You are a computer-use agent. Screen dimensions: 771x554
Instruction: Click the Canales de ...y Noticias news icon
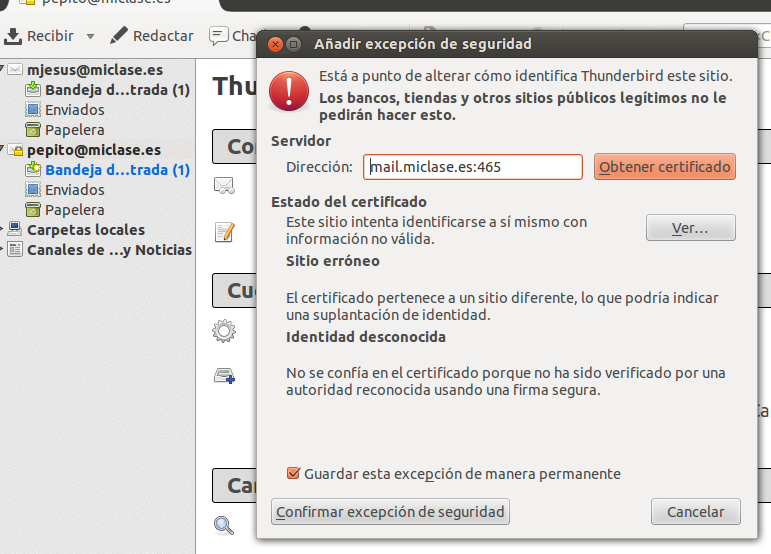(15, 249)
